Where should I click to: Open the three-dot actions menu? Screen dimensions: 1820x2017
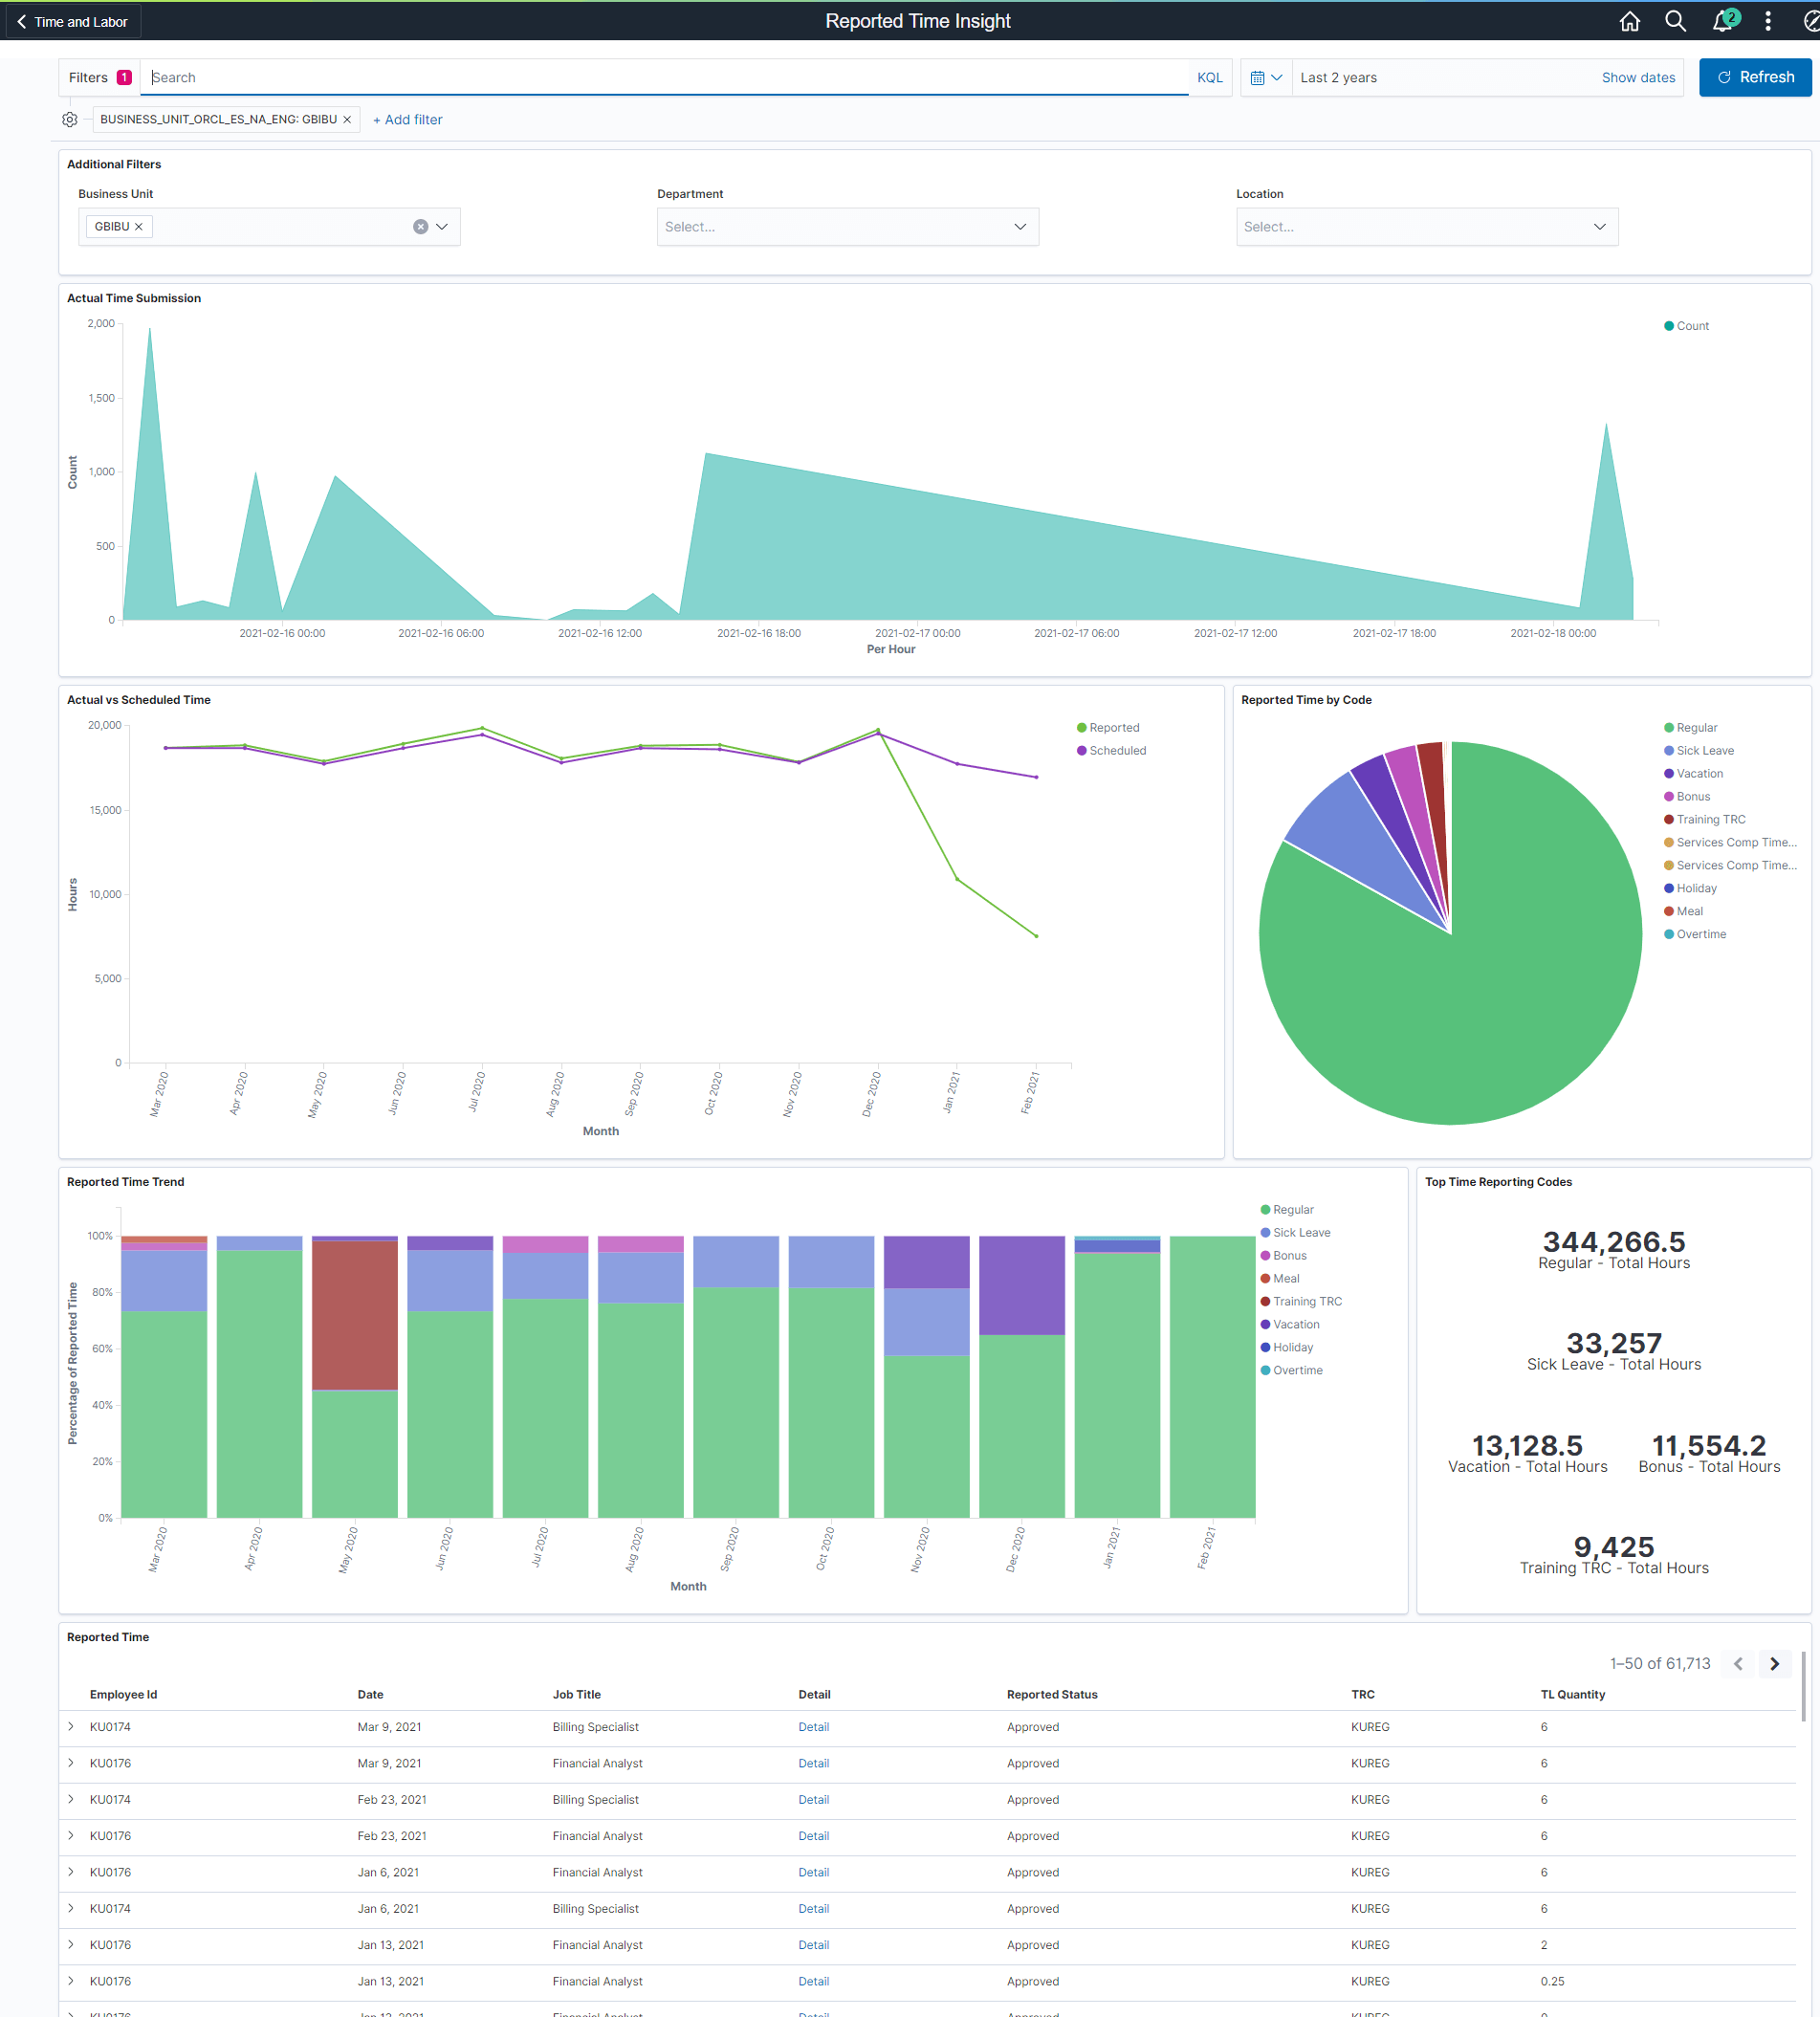(1768, 21)
